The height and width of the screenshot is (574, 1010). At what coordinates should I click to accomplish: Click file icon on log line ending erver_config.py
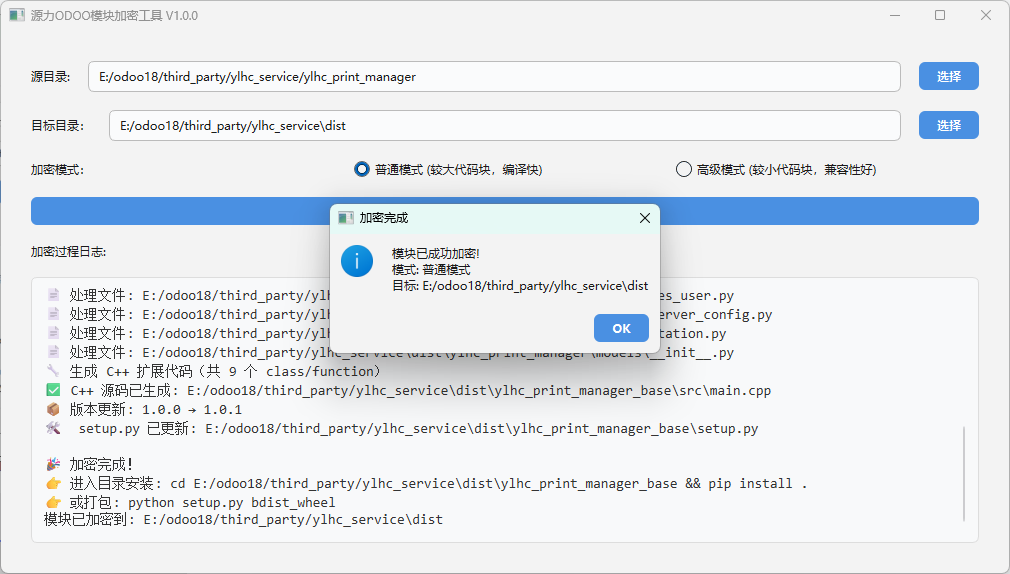click(x=53, y=314)
